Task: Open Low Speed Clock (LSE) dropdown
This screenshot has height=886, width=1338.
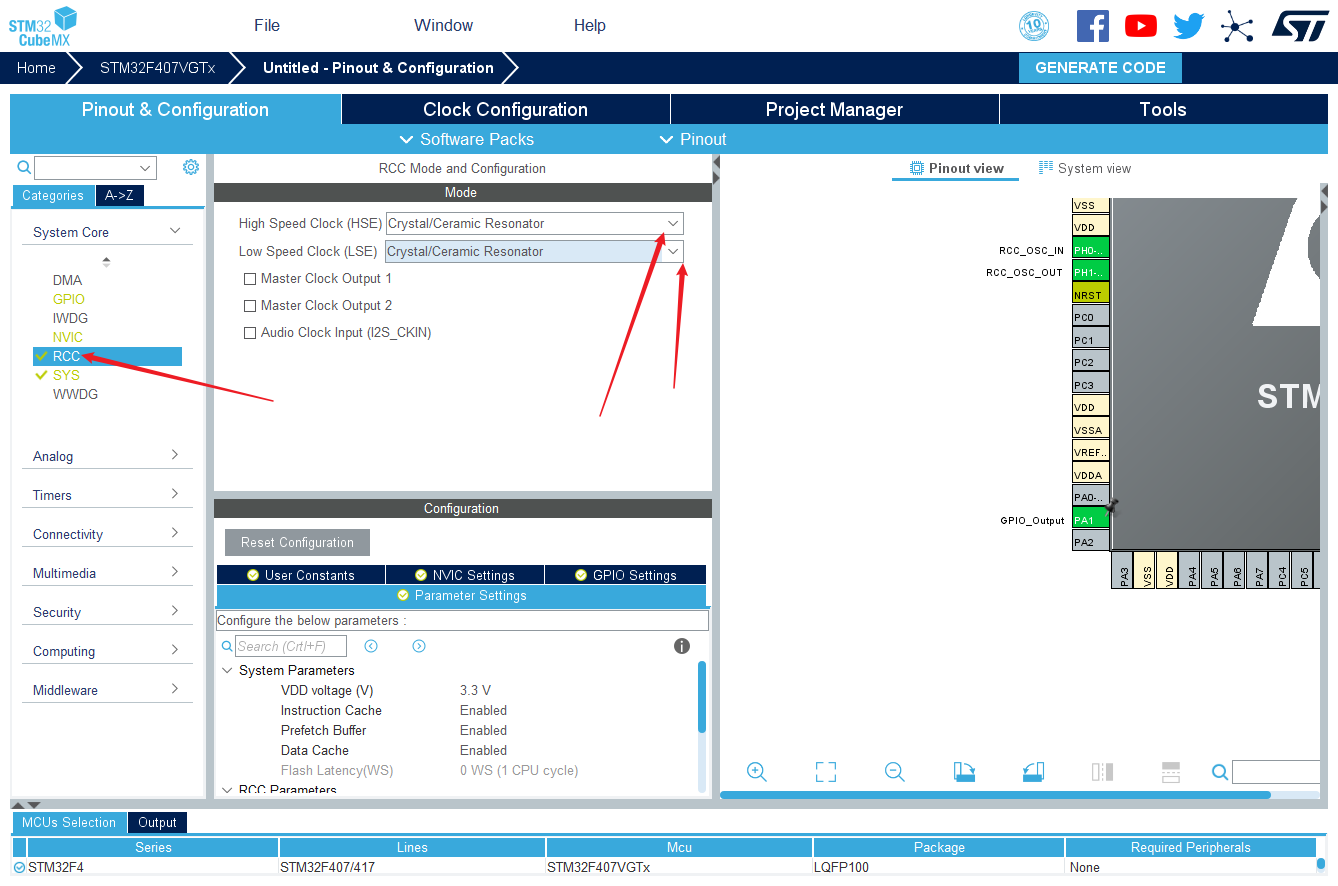Action: (535, 251)
